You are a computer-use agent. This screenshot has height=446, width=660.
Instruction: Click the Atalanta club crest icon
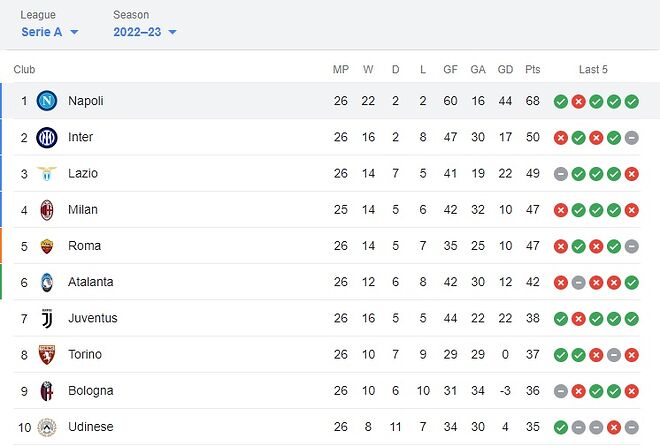coord(46,282)
